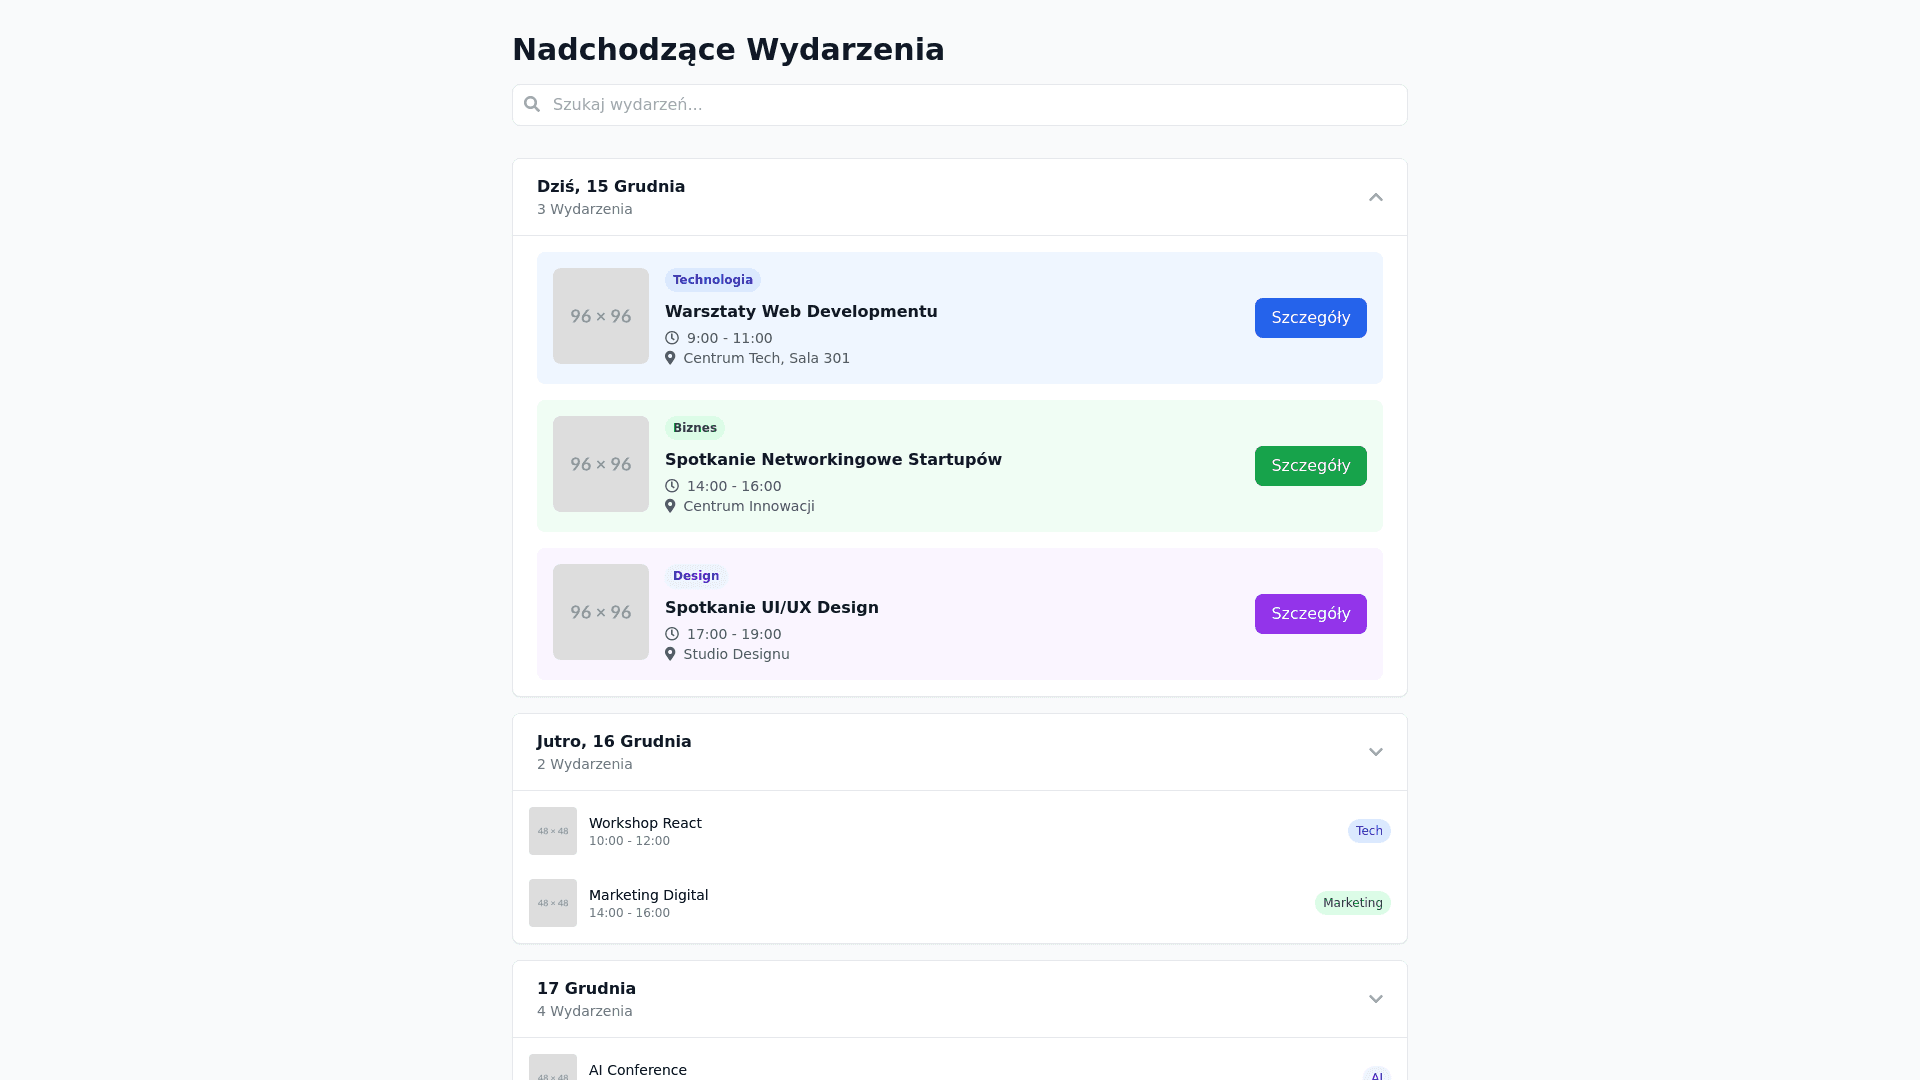The height and width of the screenshot is (1080, 1920).
Task: Click clock icon beside 14:00 - 16:00
Action: 672,486
